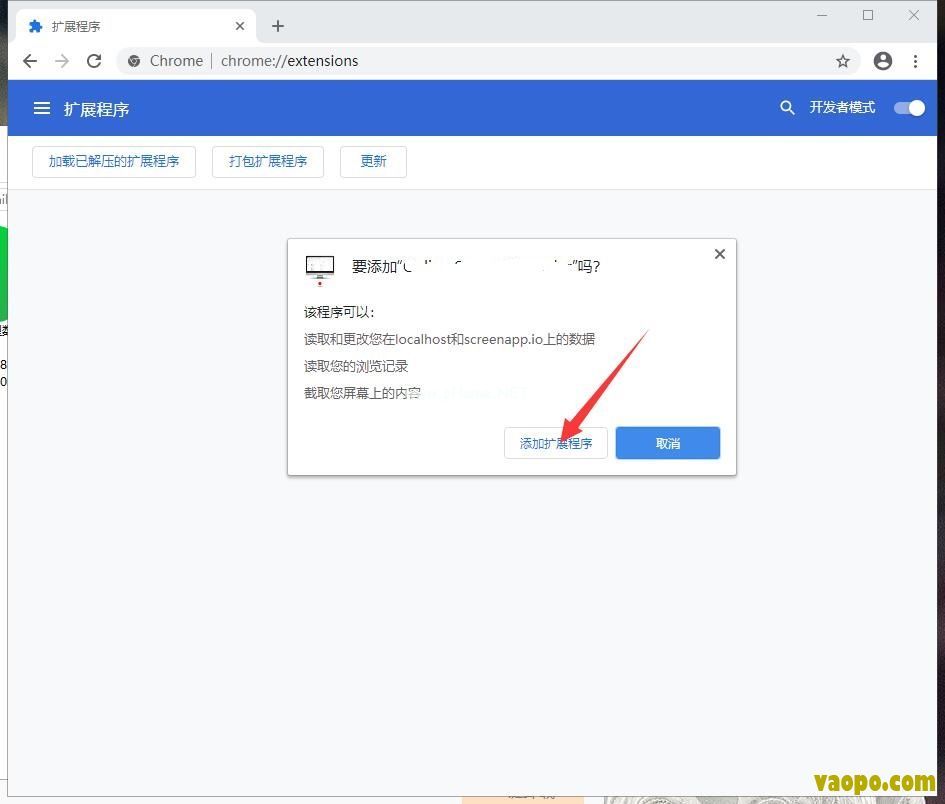Click the extension's monitor icon in the dialog
The image size is (945, 804).
[x=319, y=266]
